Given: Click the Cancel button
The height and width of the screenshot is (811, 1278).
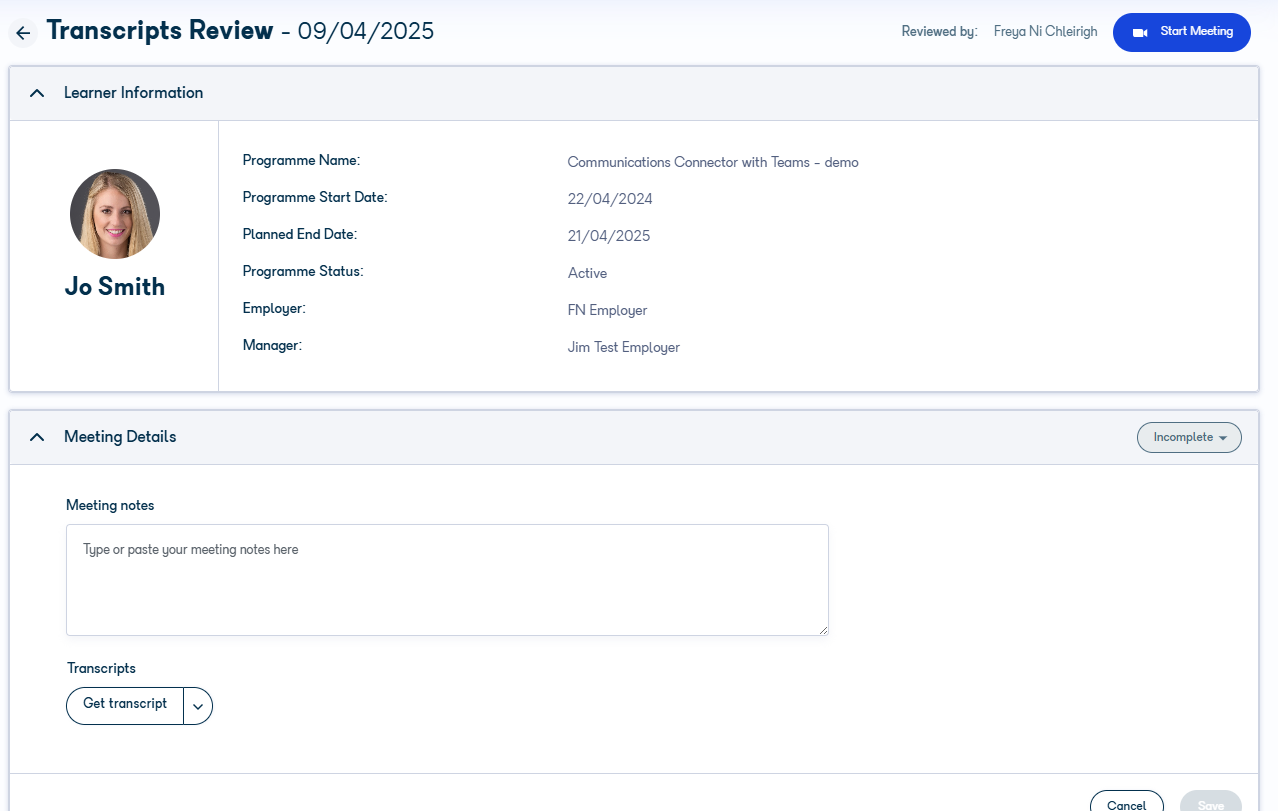Looking at the screenshot, I should (1126, 803).
